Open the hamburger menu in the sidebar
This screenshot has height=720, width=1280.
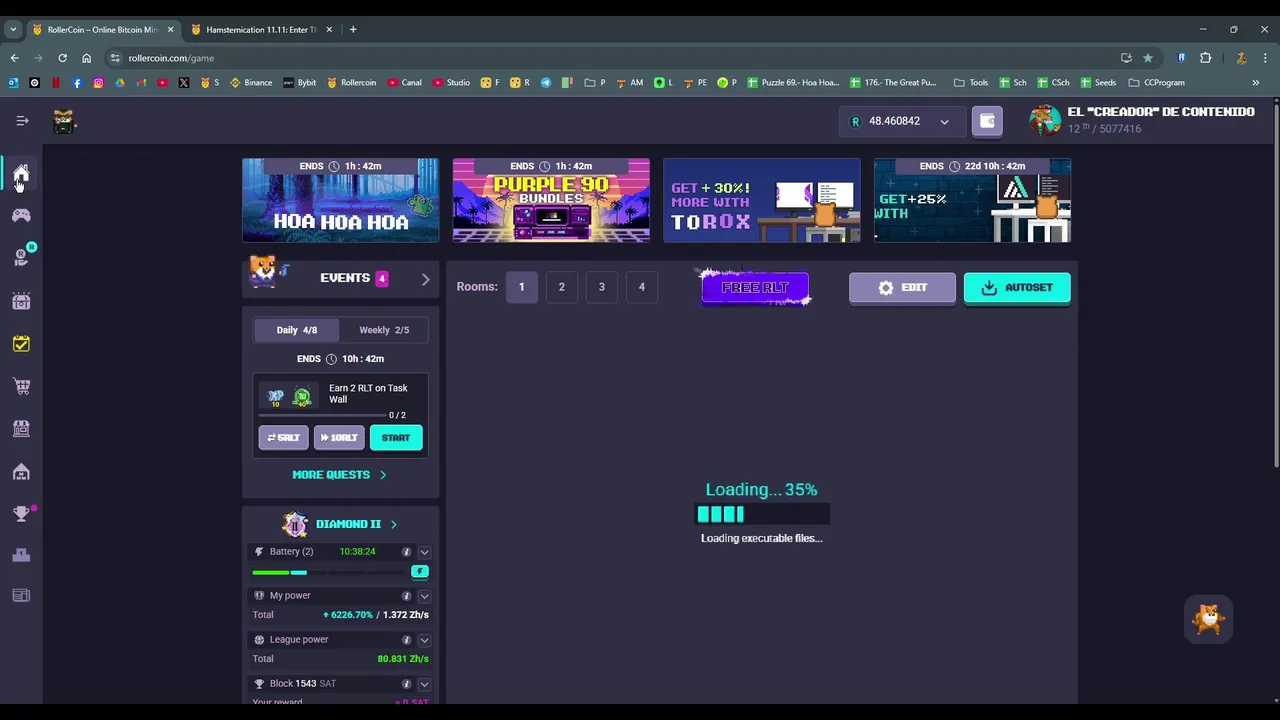pos(22,121)
